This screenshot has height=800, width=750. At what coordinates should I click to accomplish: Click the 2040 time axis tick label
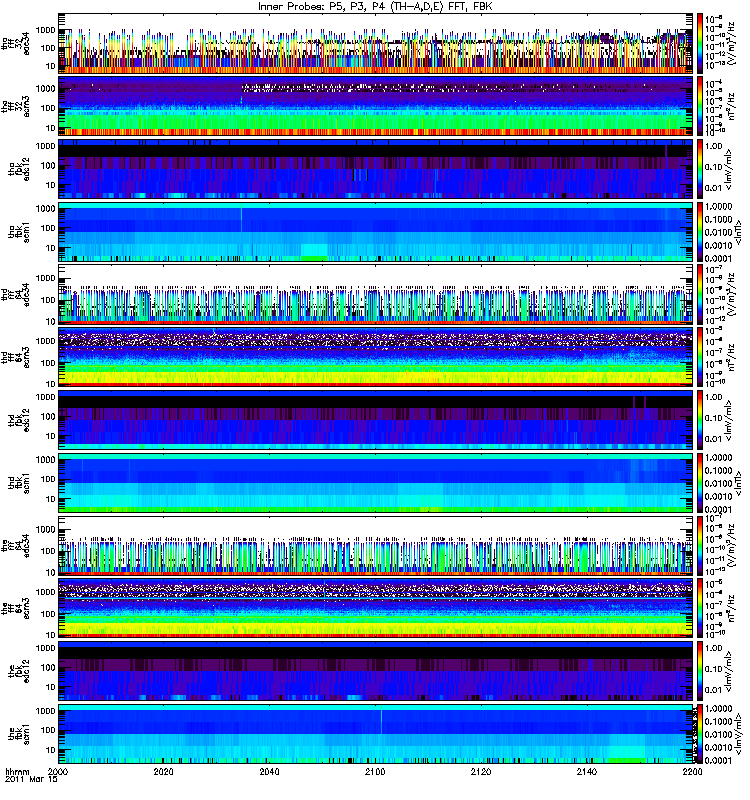[x=269, y=771]
